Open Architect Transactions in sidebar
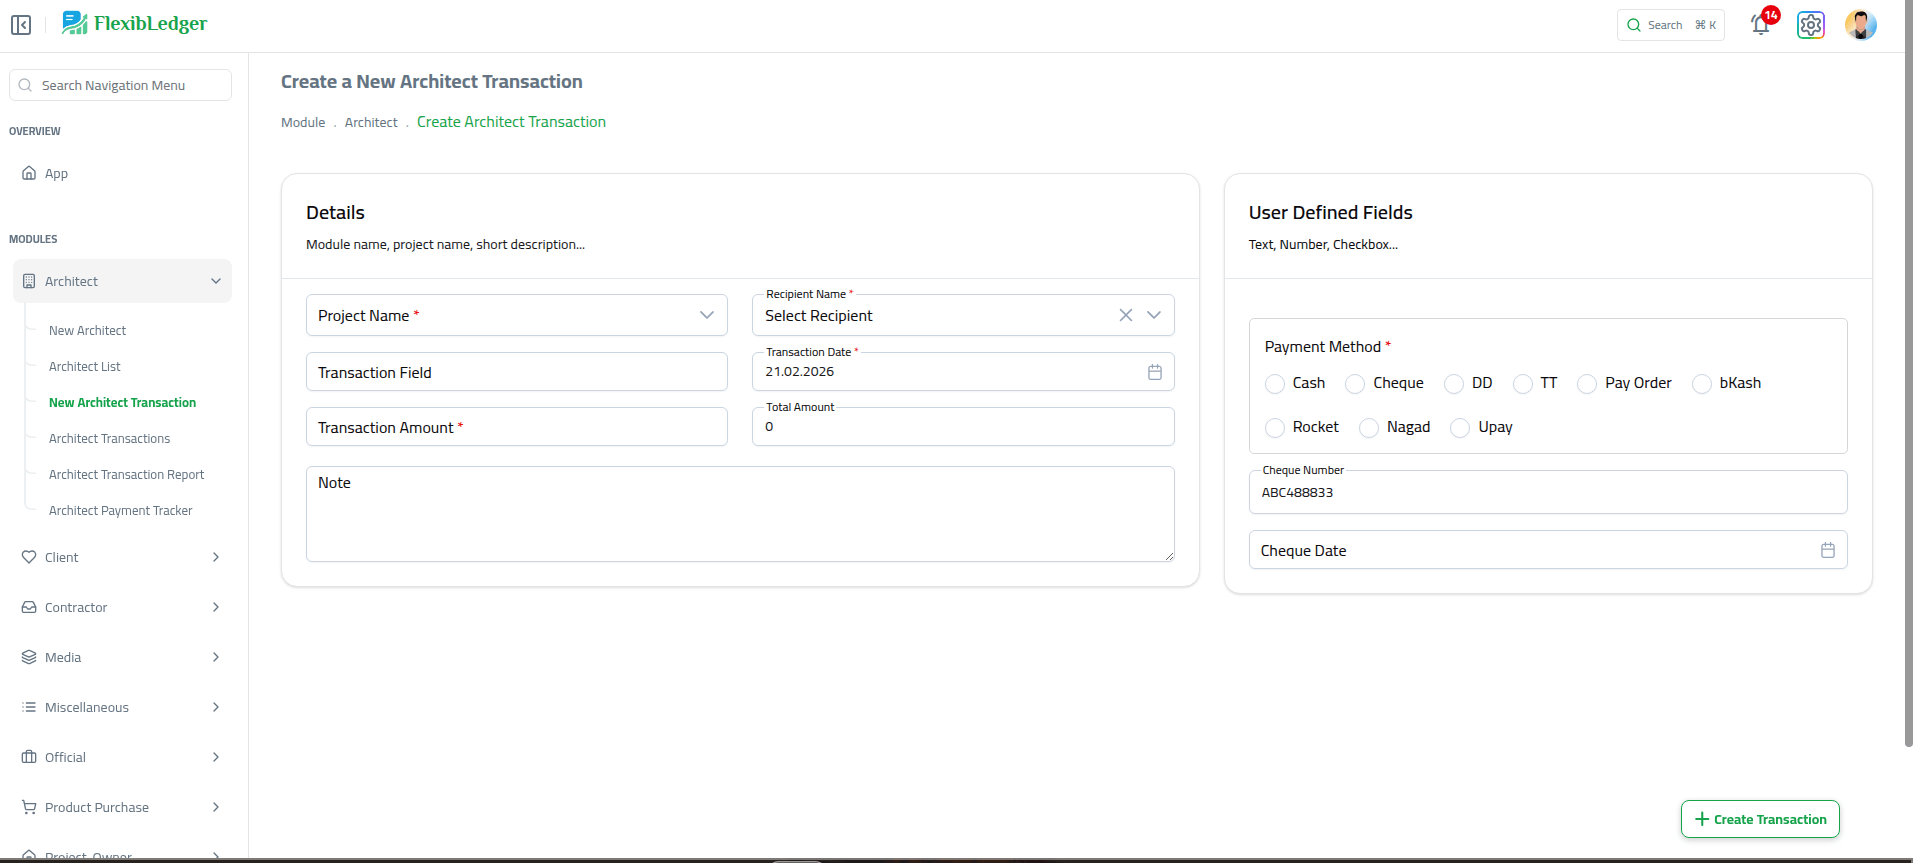The width and height of the screenshot is (1913, 863). point(109,438)
